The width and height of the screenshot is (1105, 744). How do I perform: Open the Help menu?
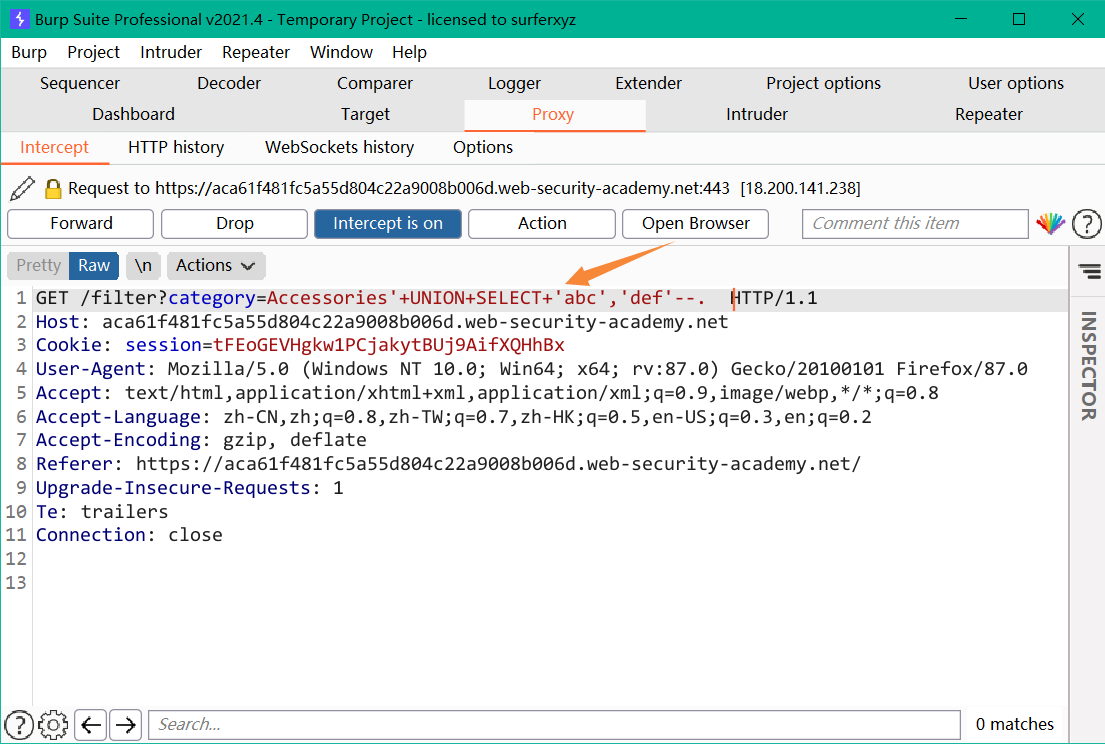tap(409, 52)
